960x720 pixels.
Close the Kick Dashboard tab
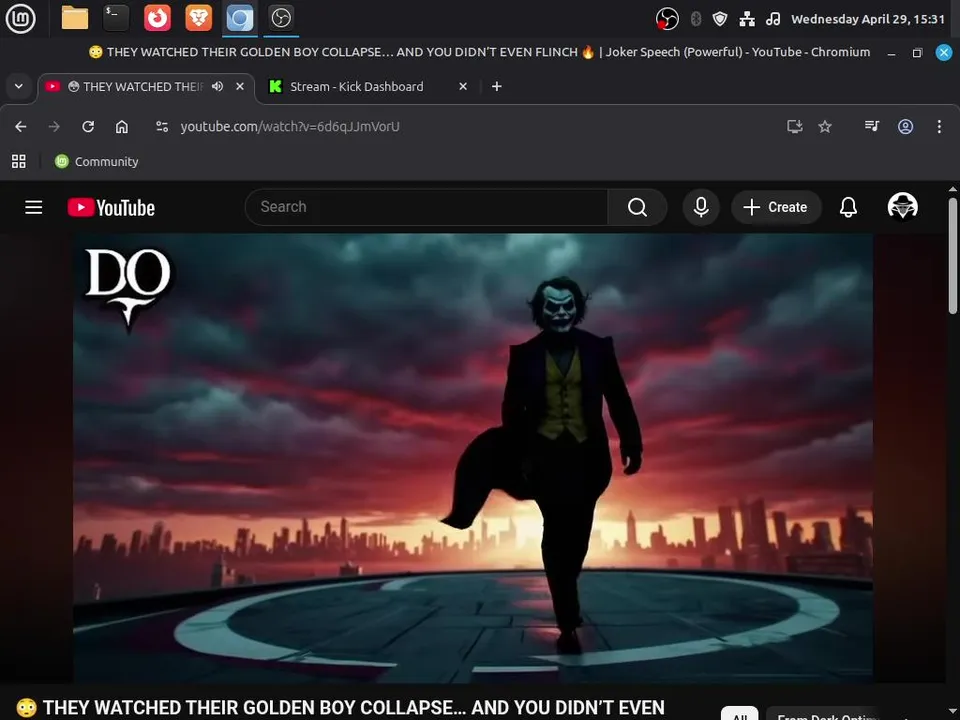[x=463, y=86]
